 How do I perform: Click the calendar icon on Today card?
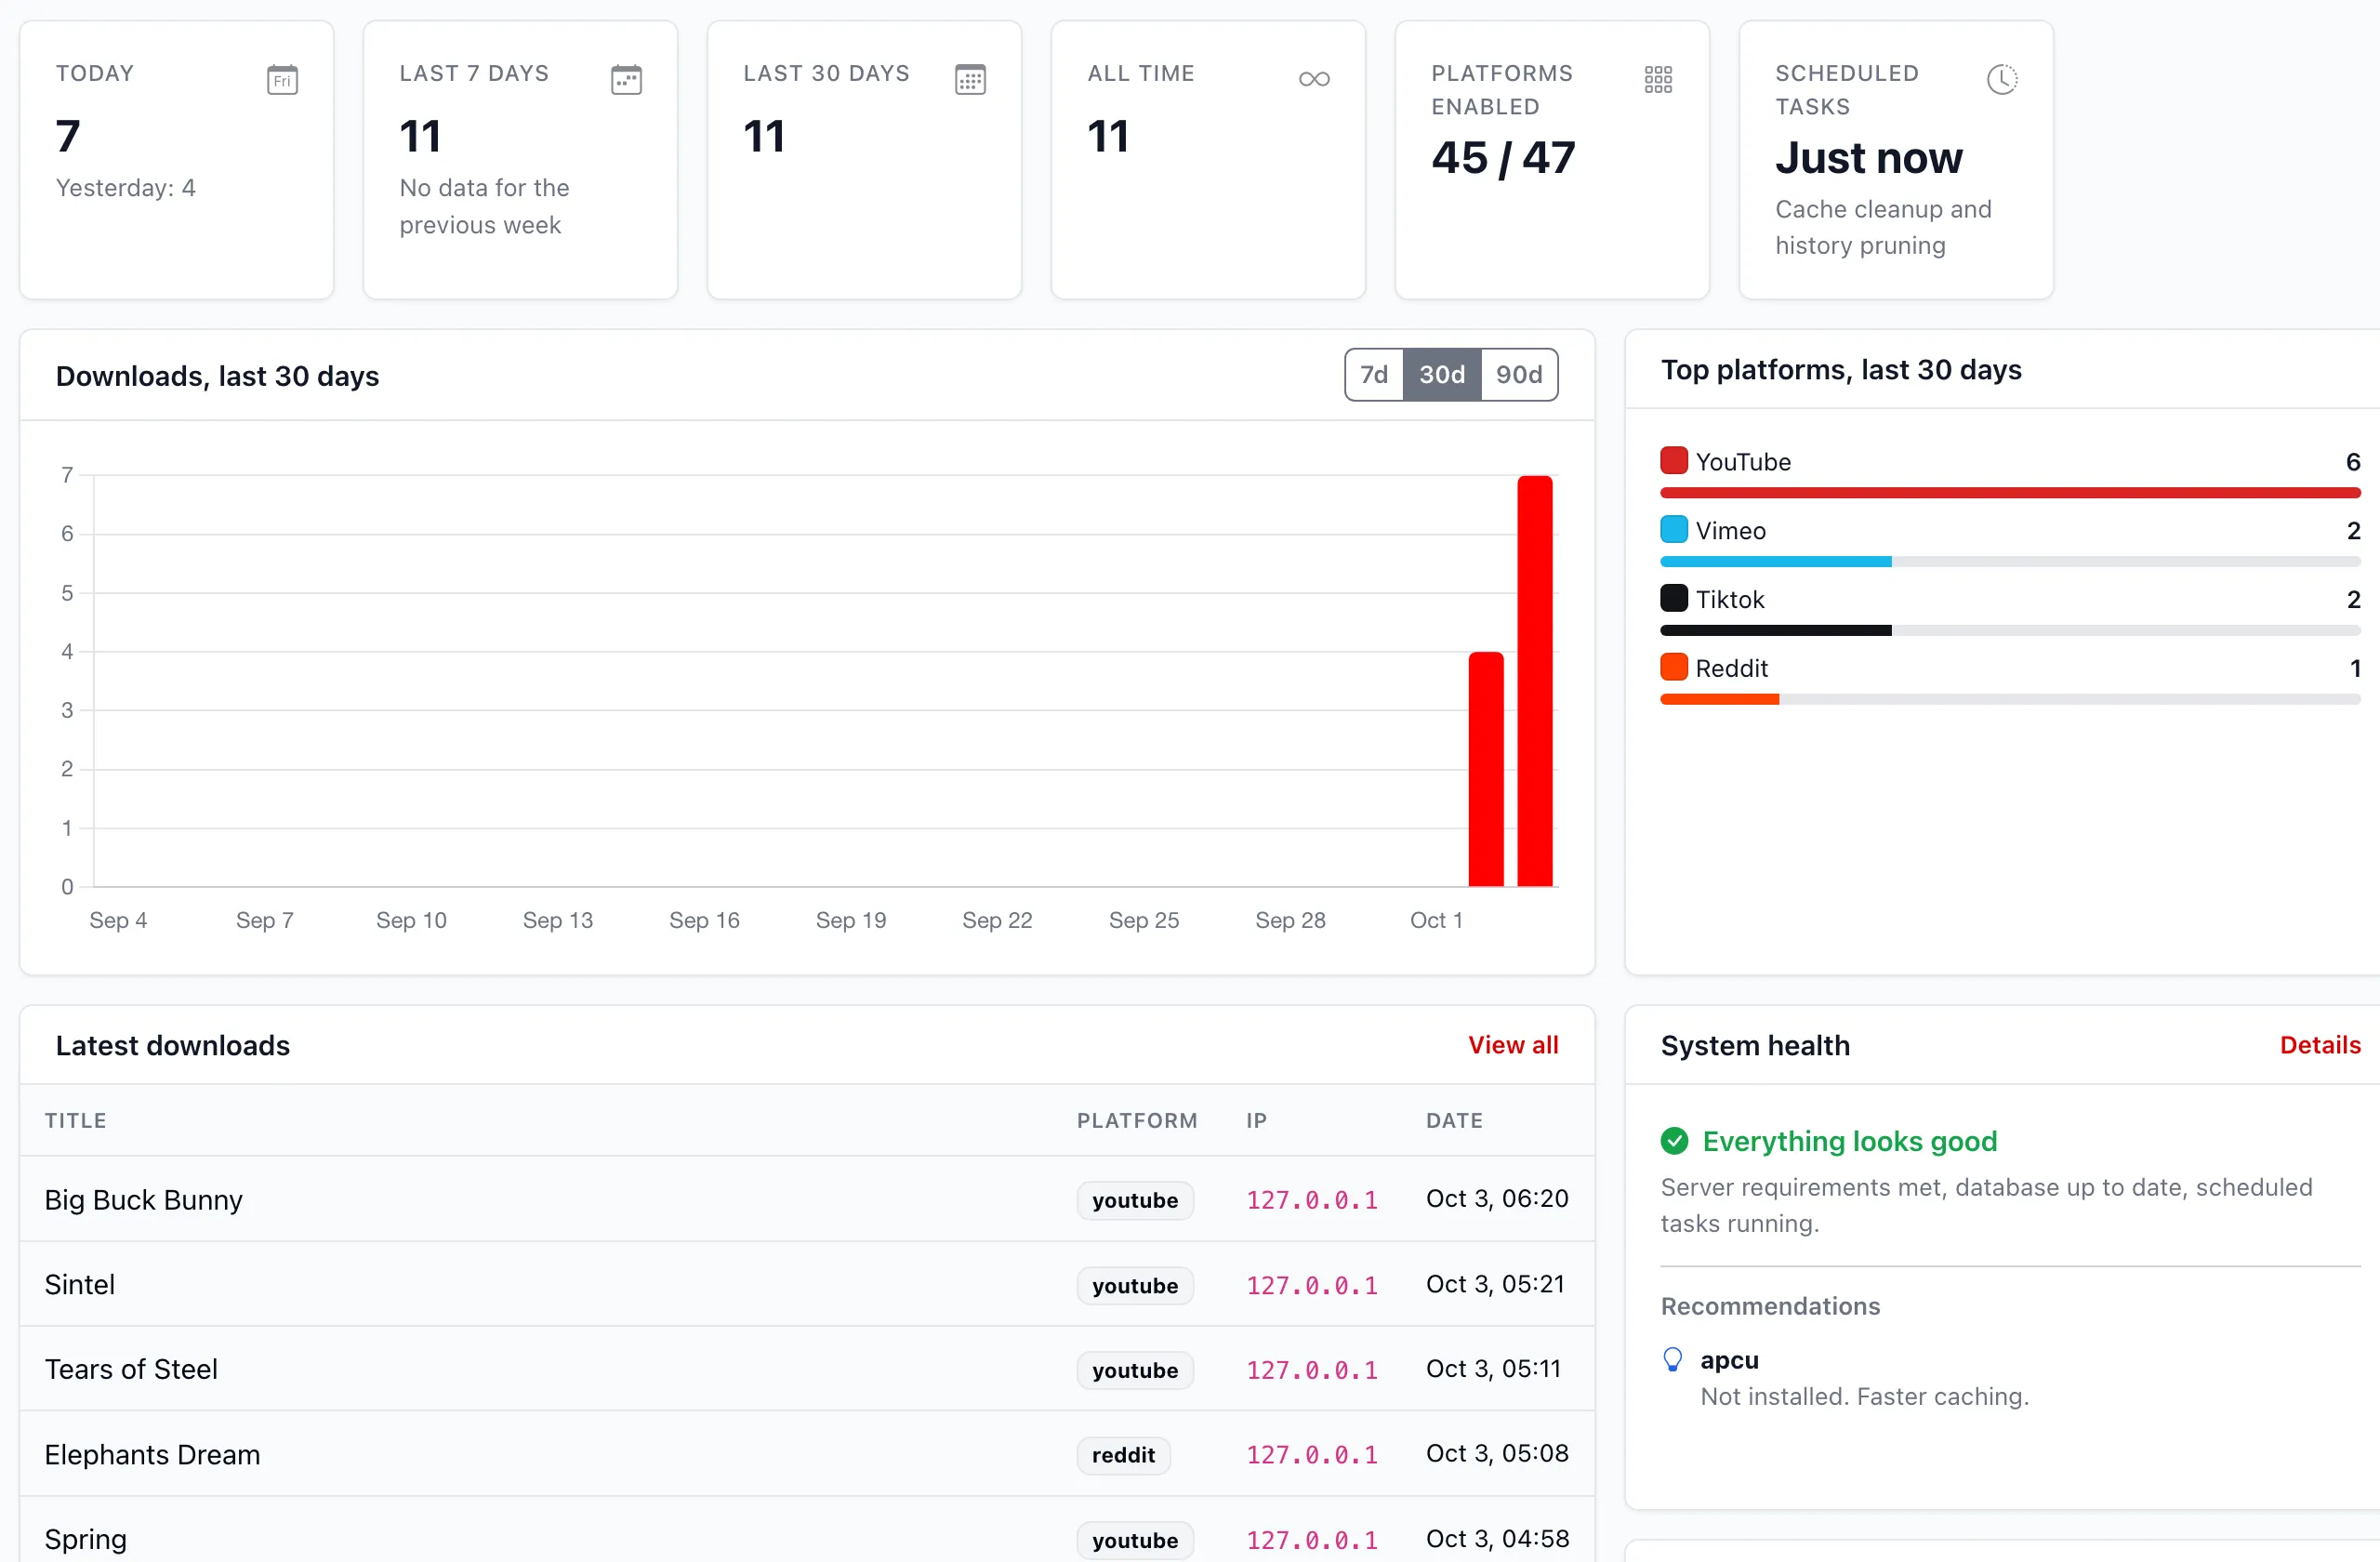coord(282,79)
